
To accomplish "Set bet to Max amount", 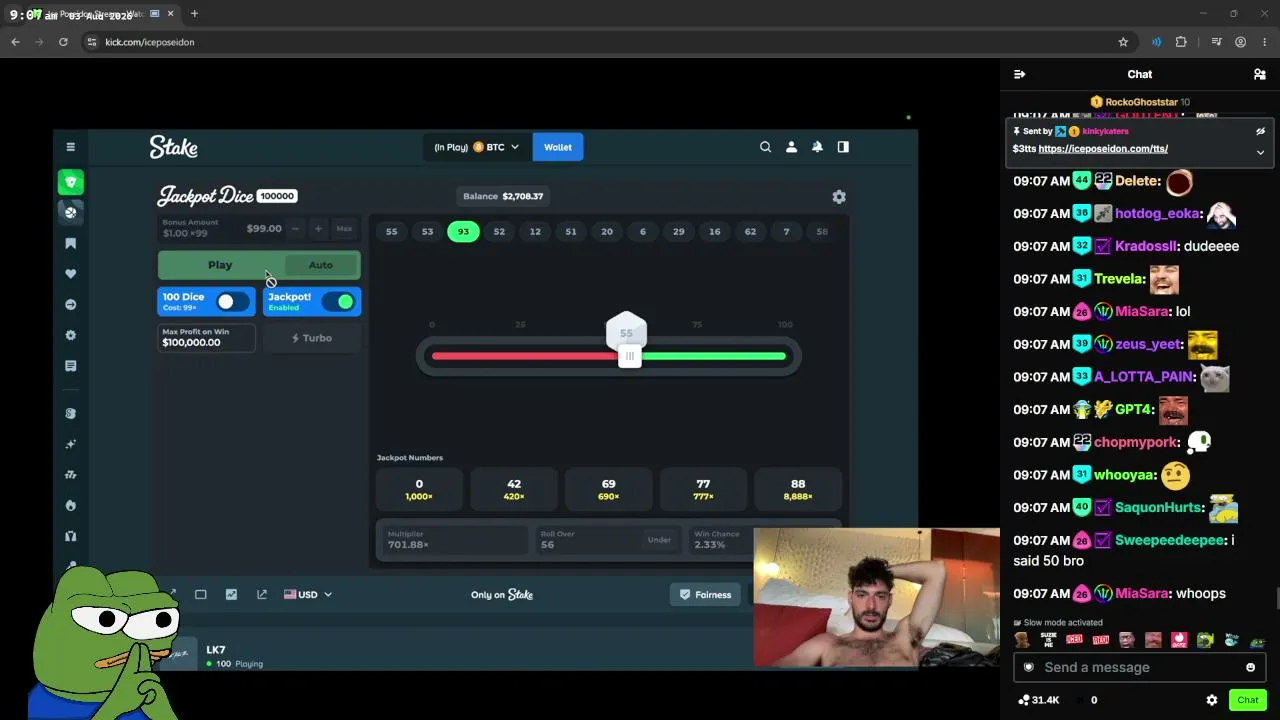I will 344,229.
